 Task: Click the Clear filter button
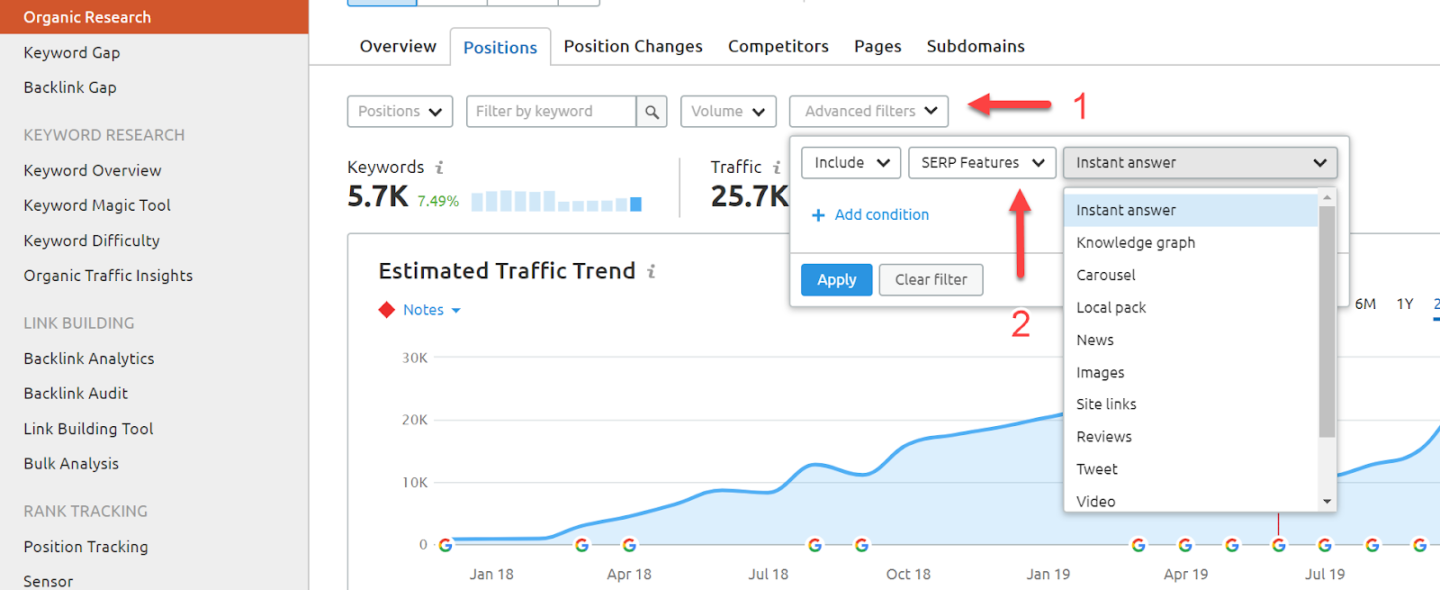pos(930,280)
